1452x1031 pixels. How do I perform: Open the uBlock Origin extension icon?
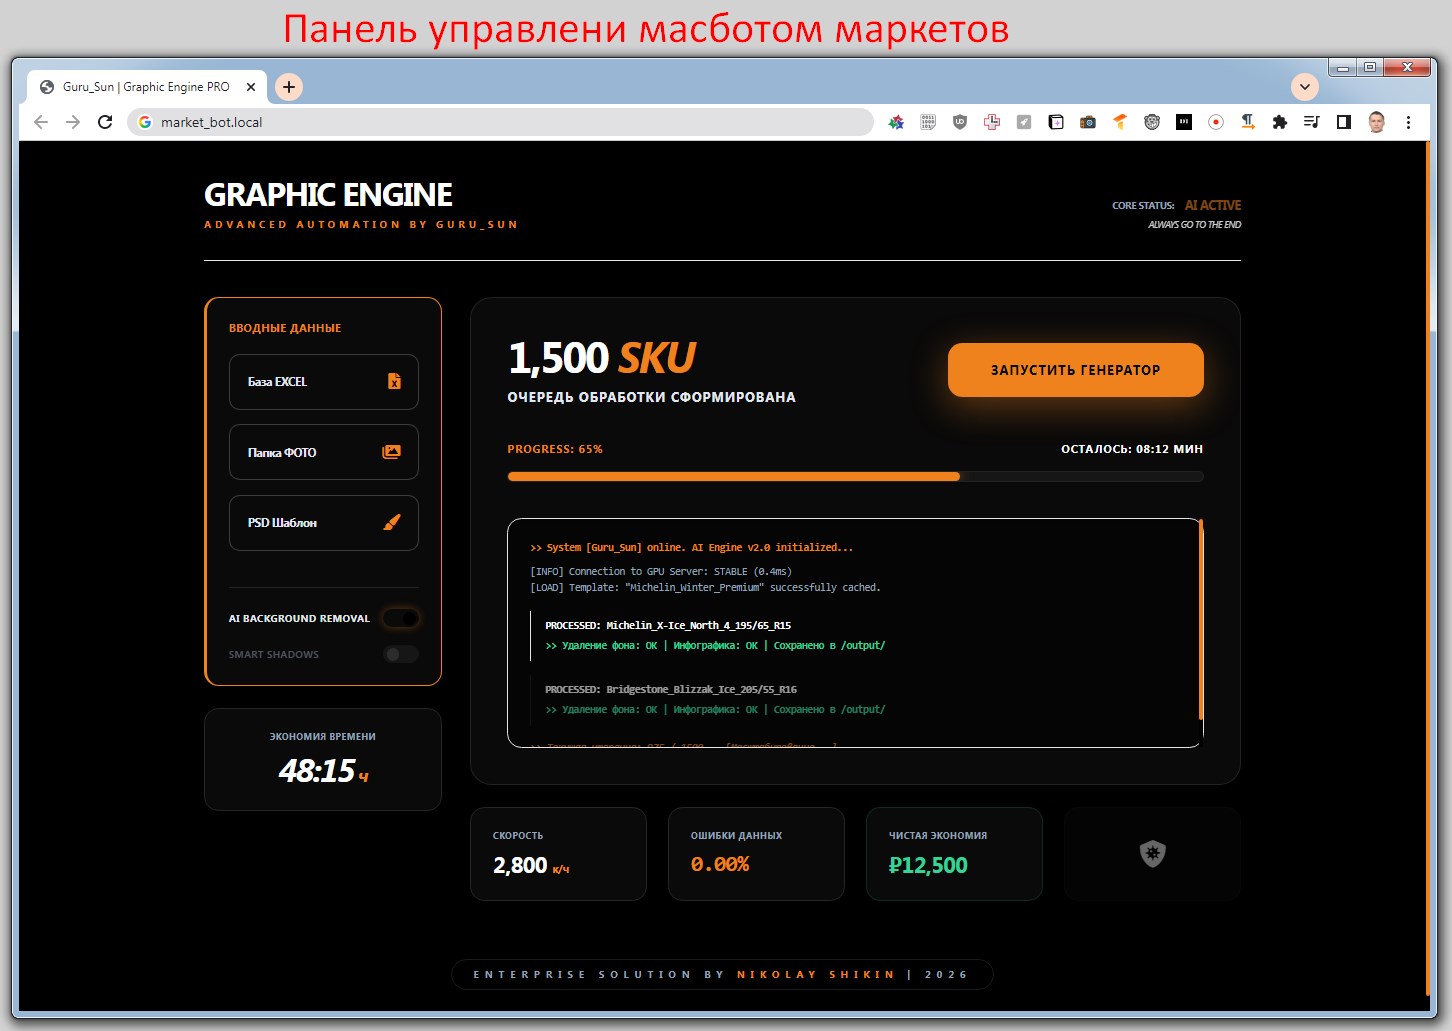[959, 121]
